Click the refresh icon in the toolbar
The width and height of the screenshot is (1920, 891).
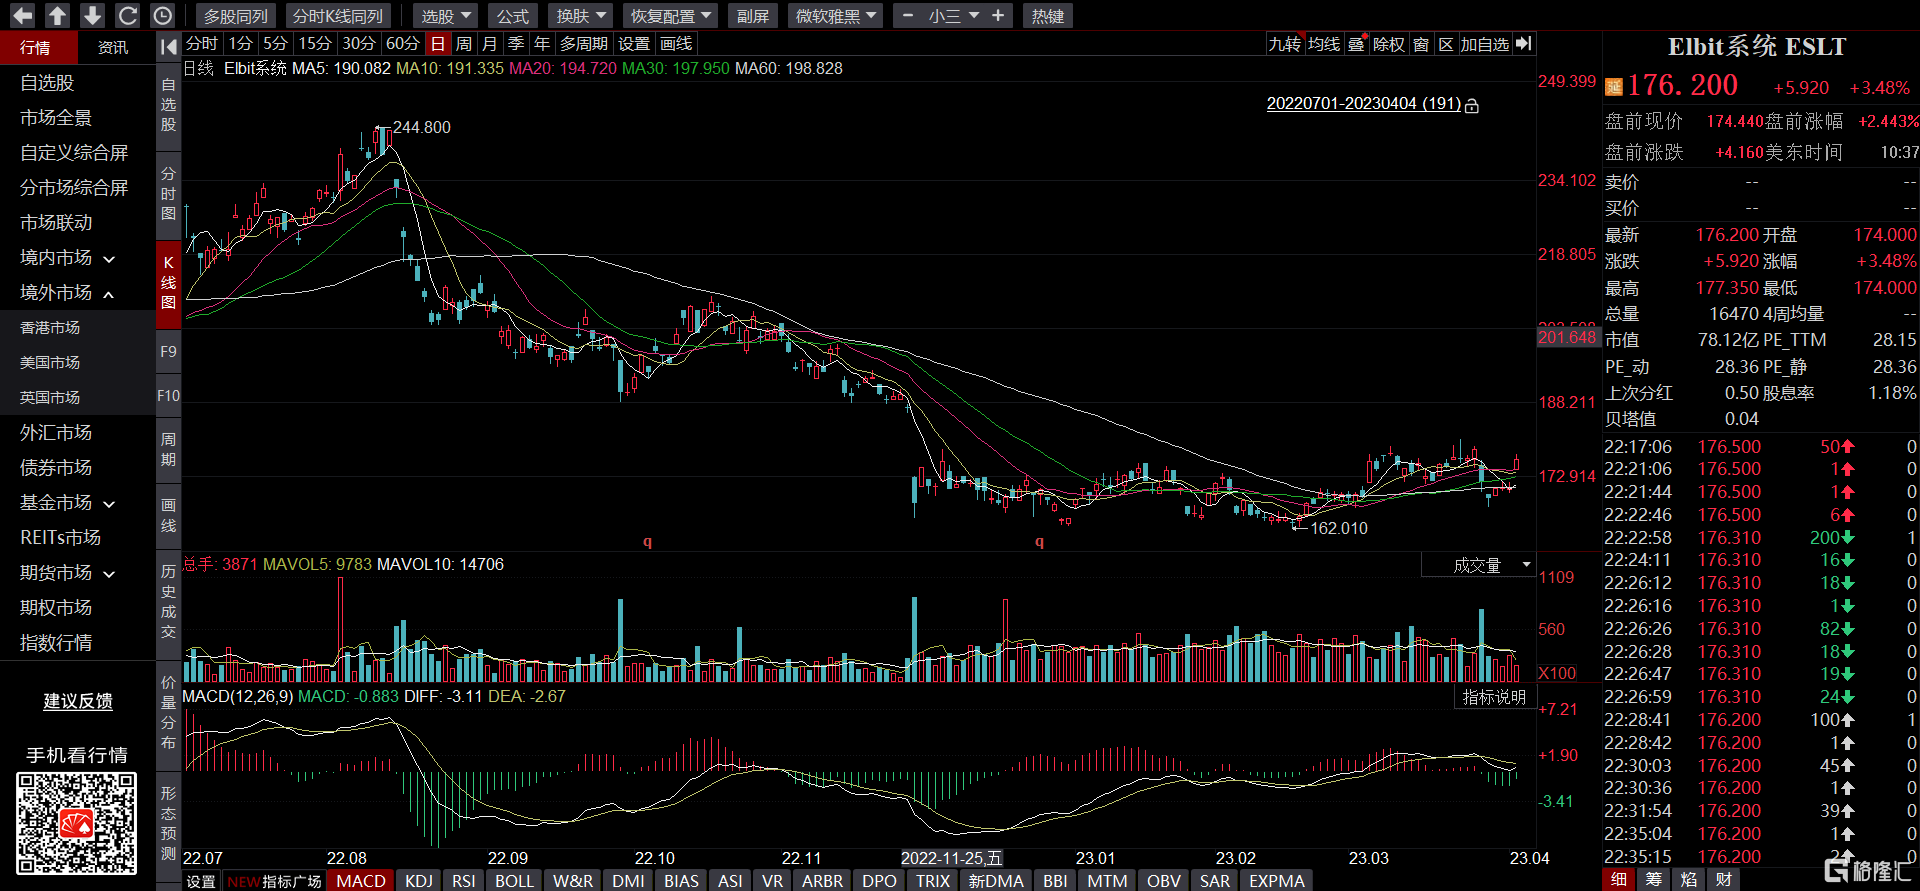[x=127, y=15]
